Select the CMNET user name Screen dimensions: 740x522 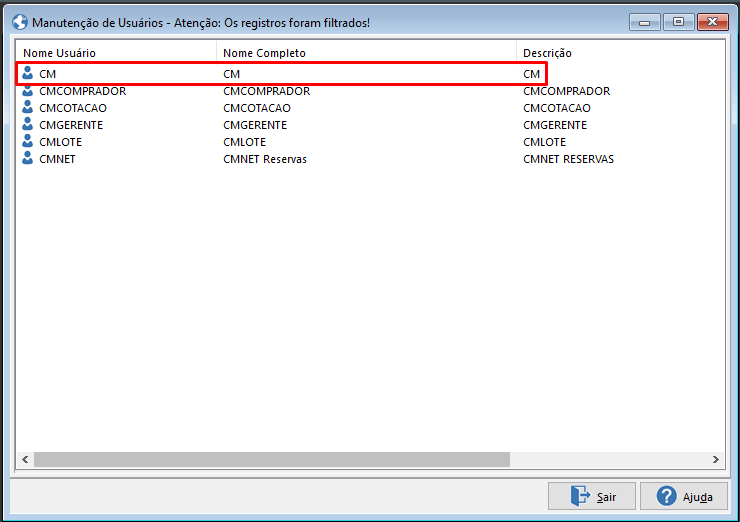[58, 159]
